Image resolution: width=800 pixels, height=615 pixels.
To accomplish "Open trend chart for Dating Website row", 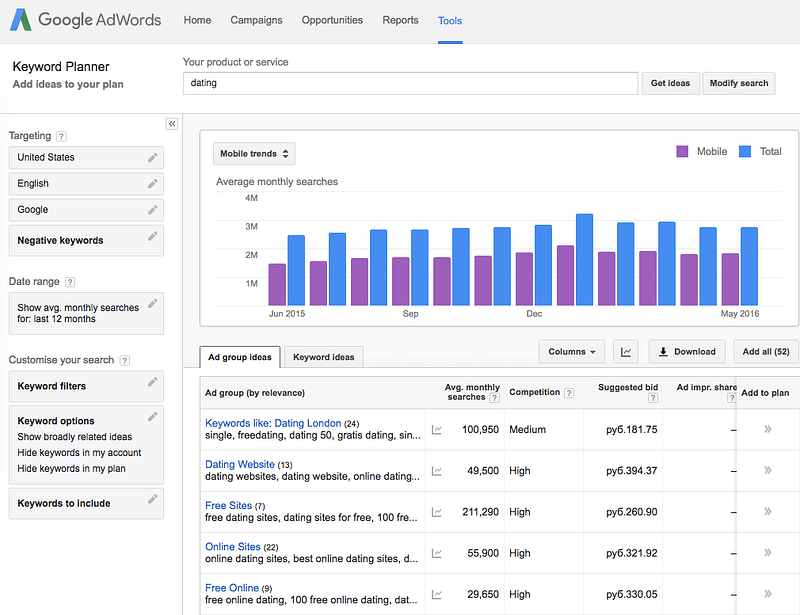I will coord(437,471).
